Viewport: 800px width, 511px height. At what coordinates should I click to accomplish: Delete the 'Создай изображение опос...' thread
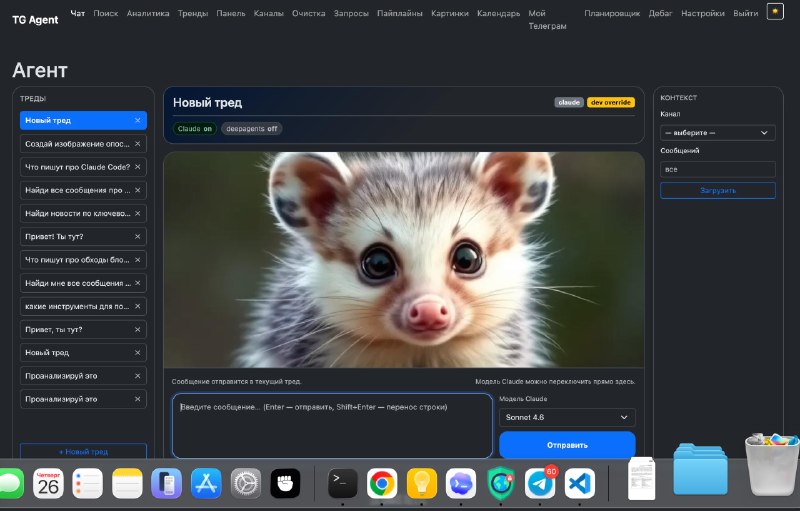coord(137,144)
